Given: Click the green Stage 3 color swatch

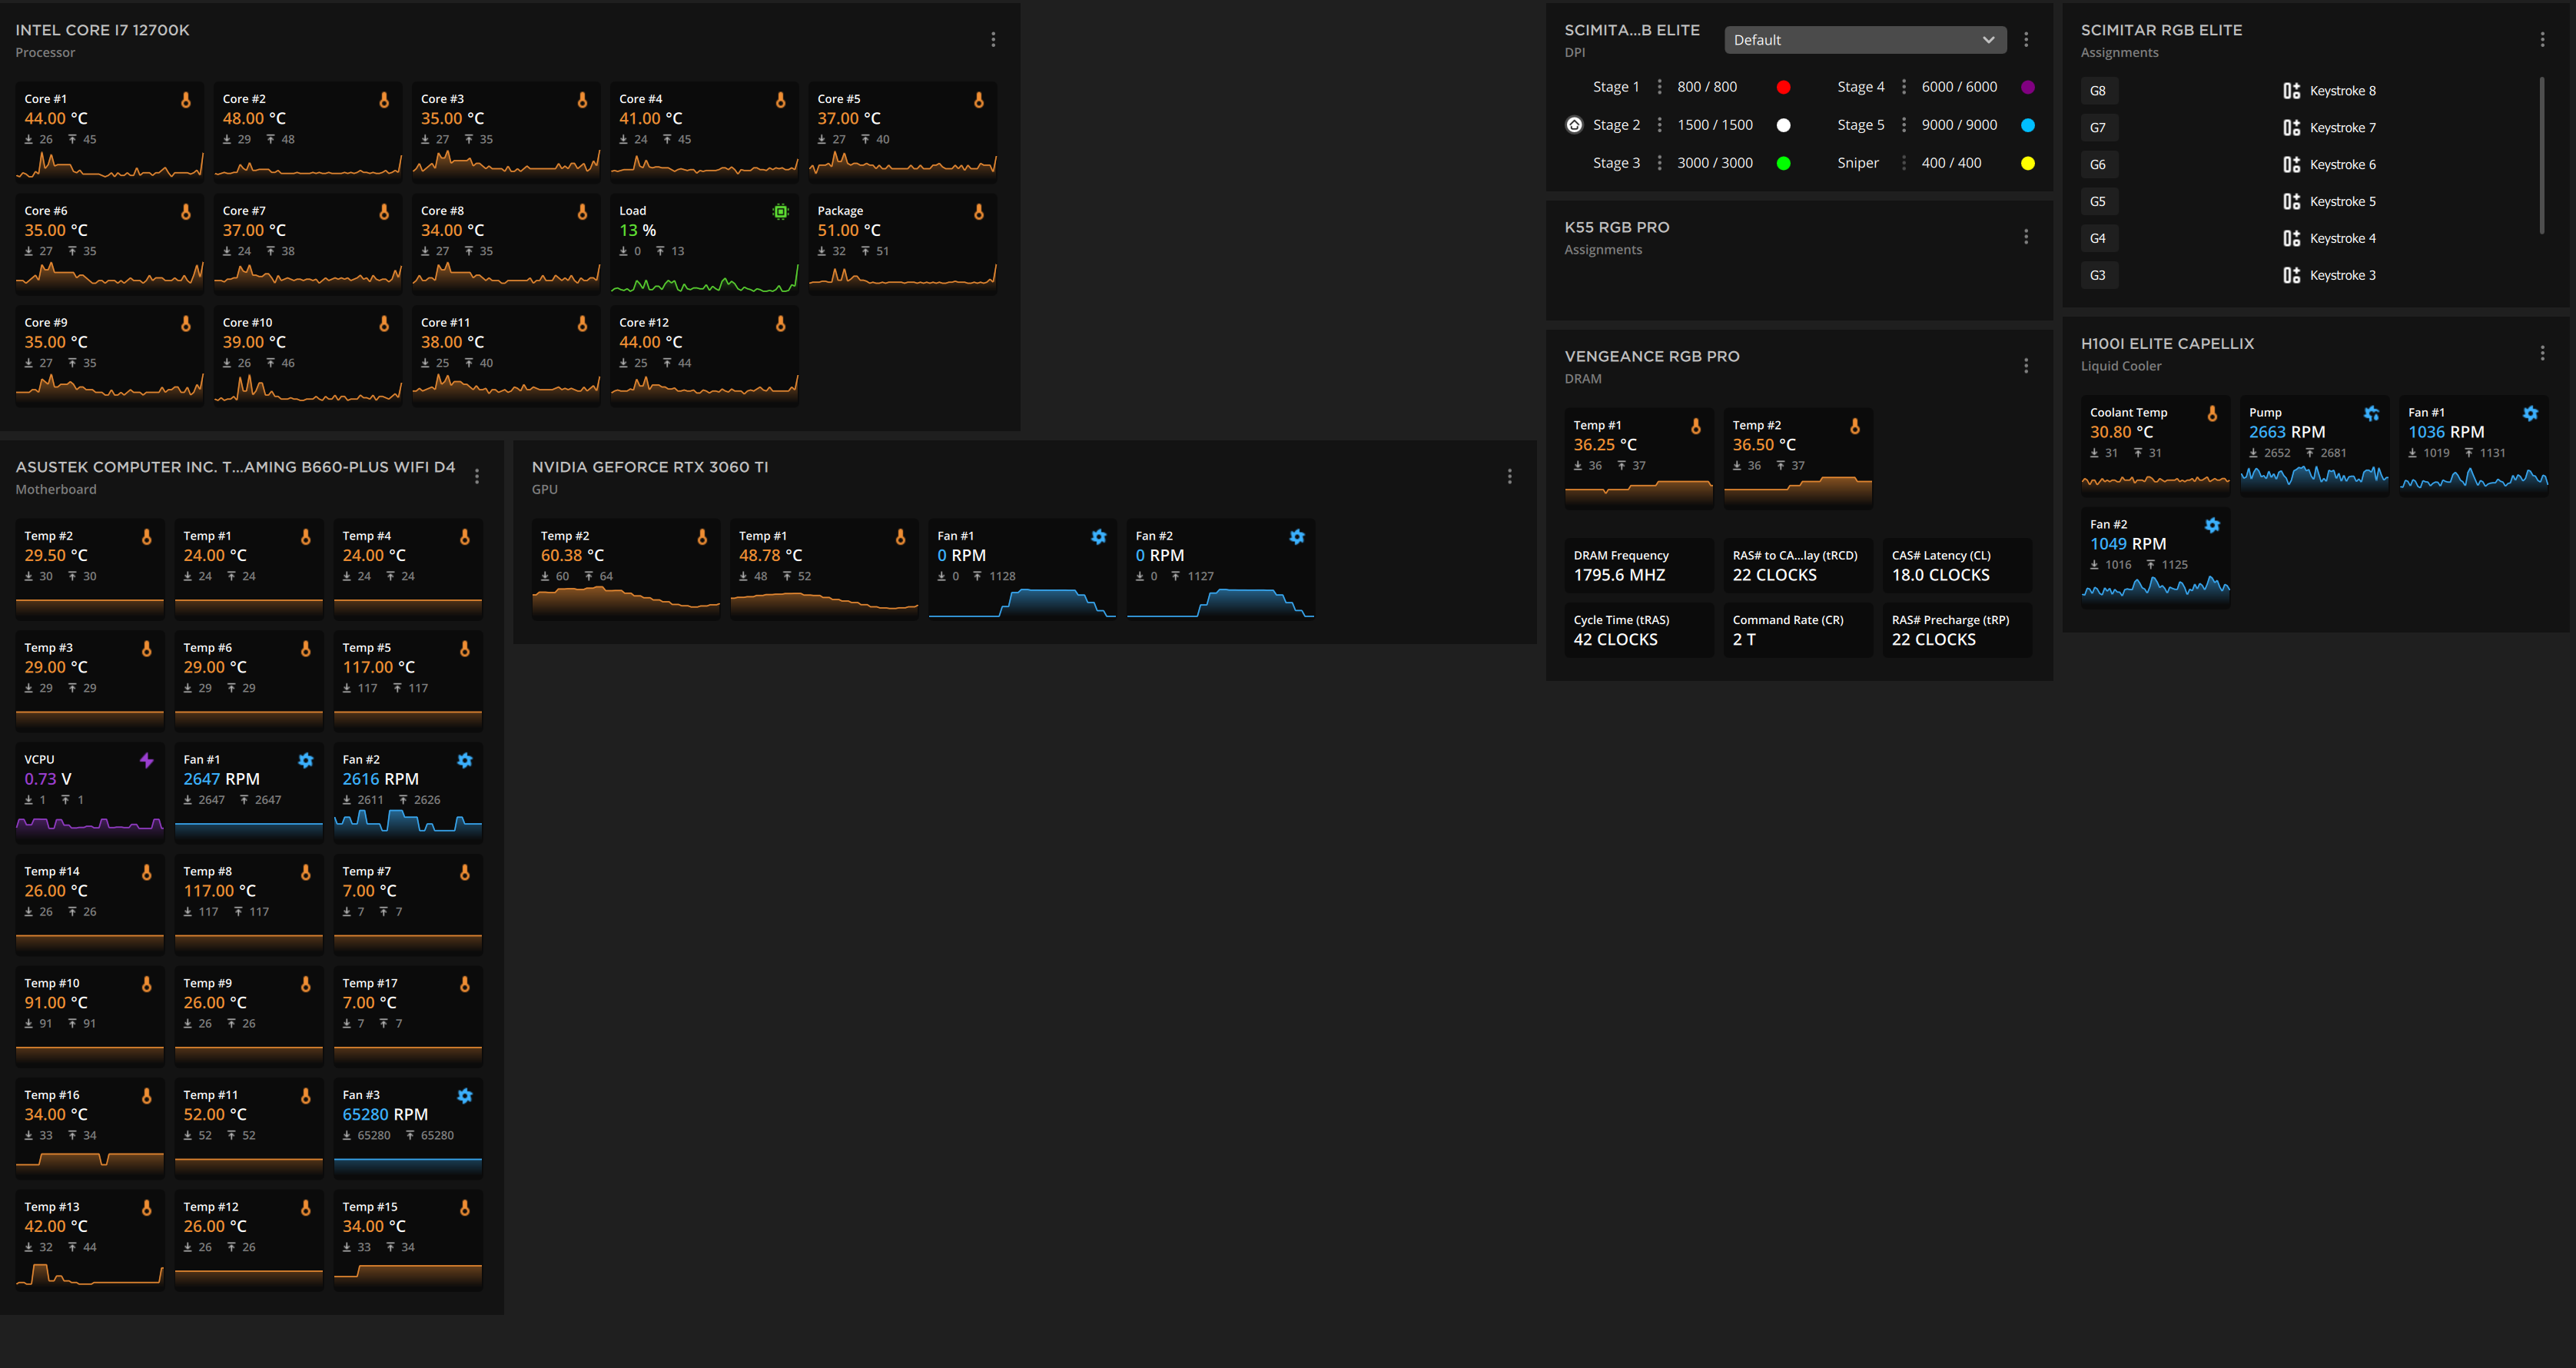Looking at the screenshot, I should tap(1783, 163).
